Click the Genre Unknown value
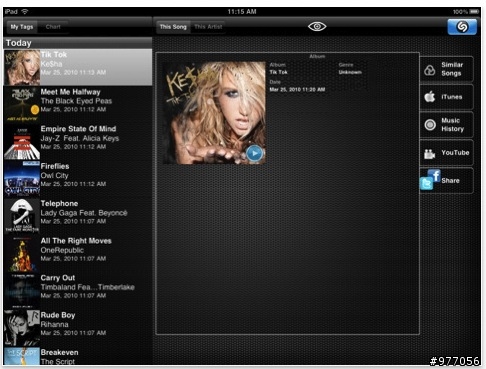The image size is (486, 369). point(350,72)
